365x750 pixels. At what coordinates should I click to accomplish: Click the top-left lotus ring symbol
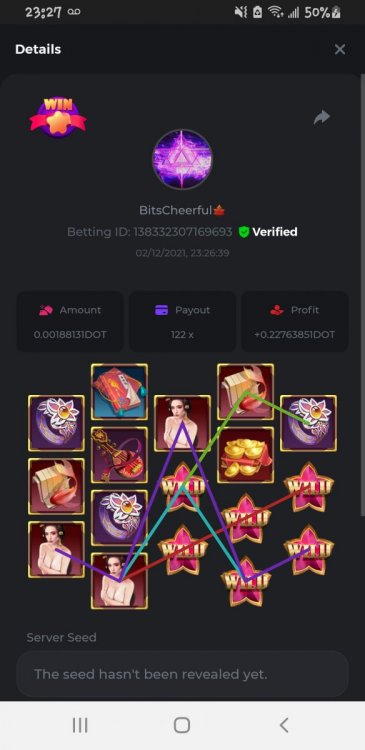click(56, 423)
